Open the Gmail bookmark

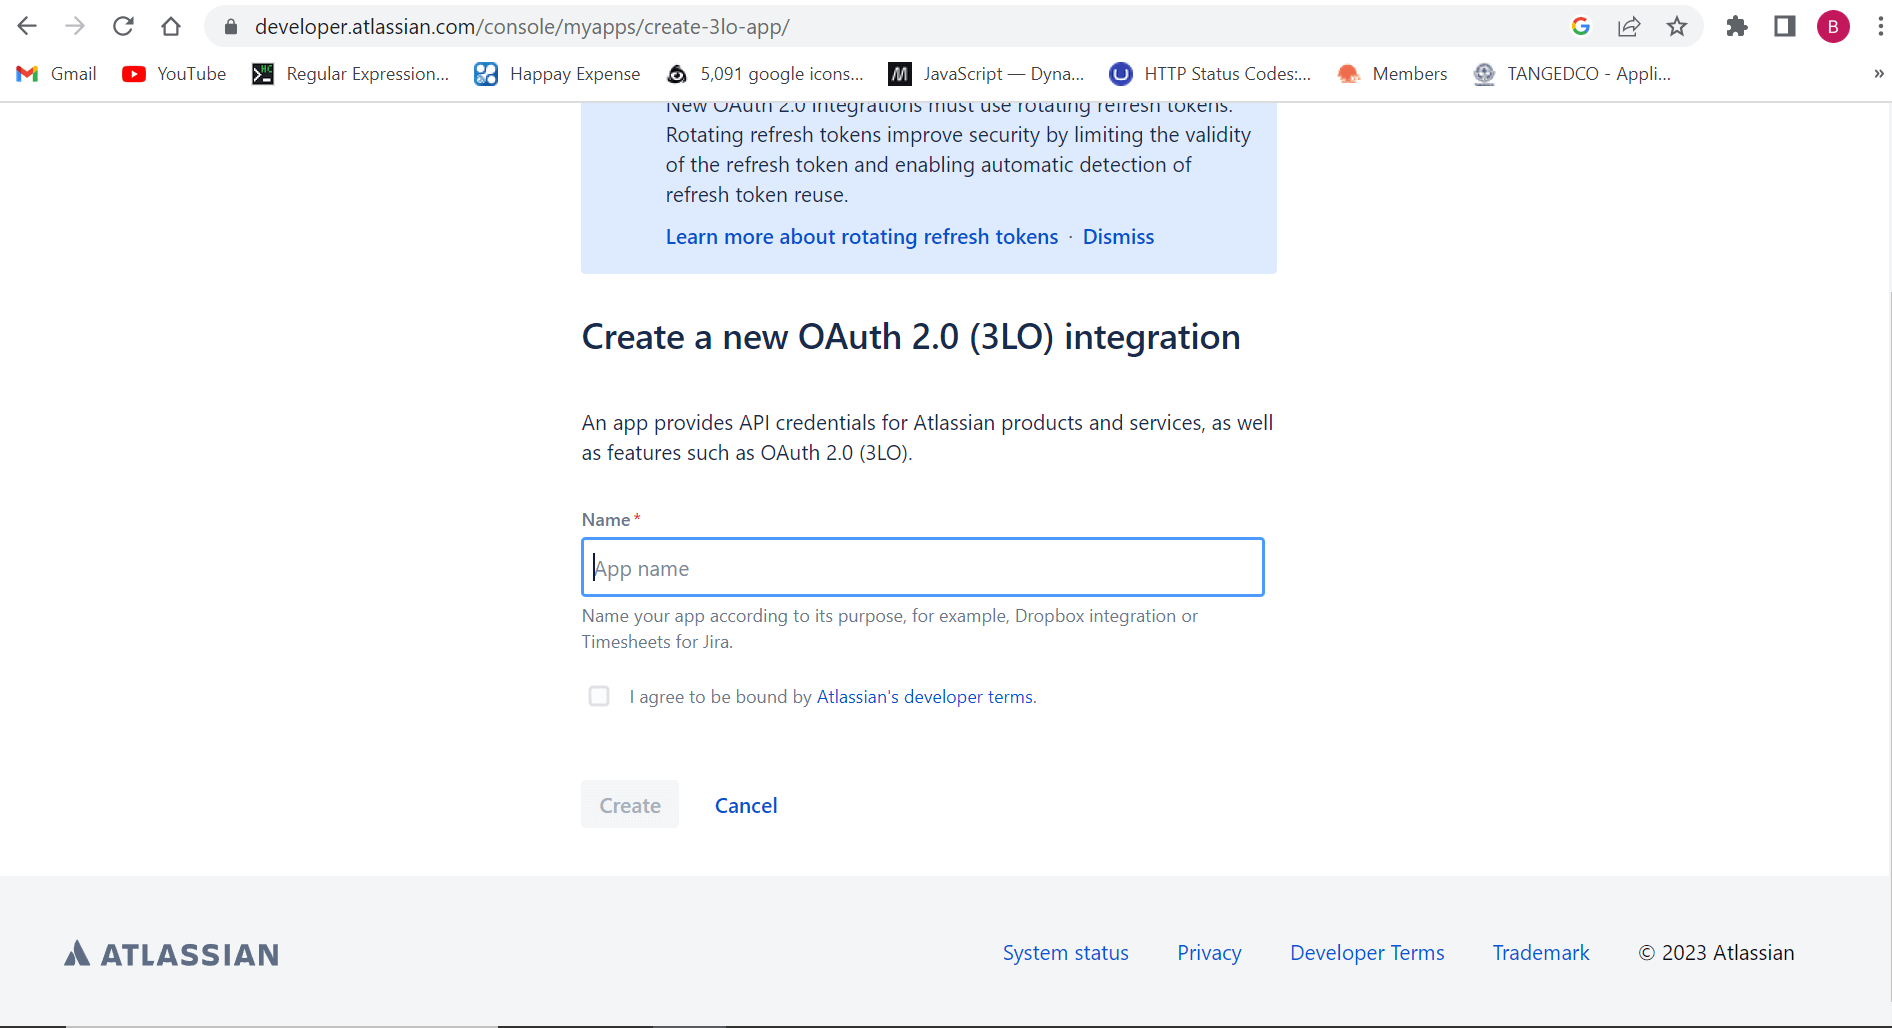(56, 73)
